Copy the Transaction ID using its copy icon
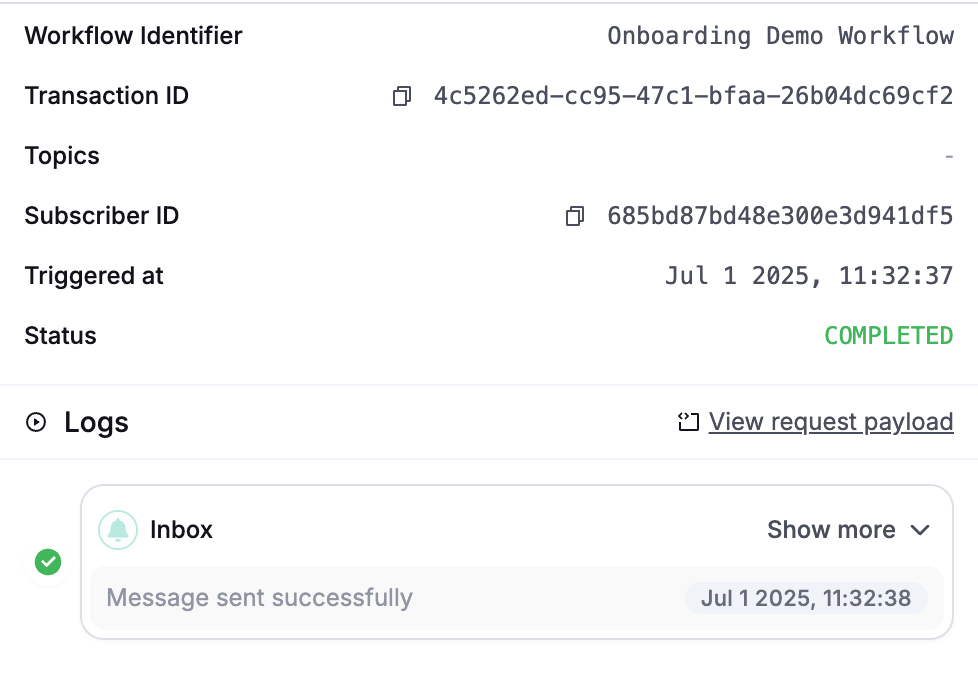 (x=402, y=97)
